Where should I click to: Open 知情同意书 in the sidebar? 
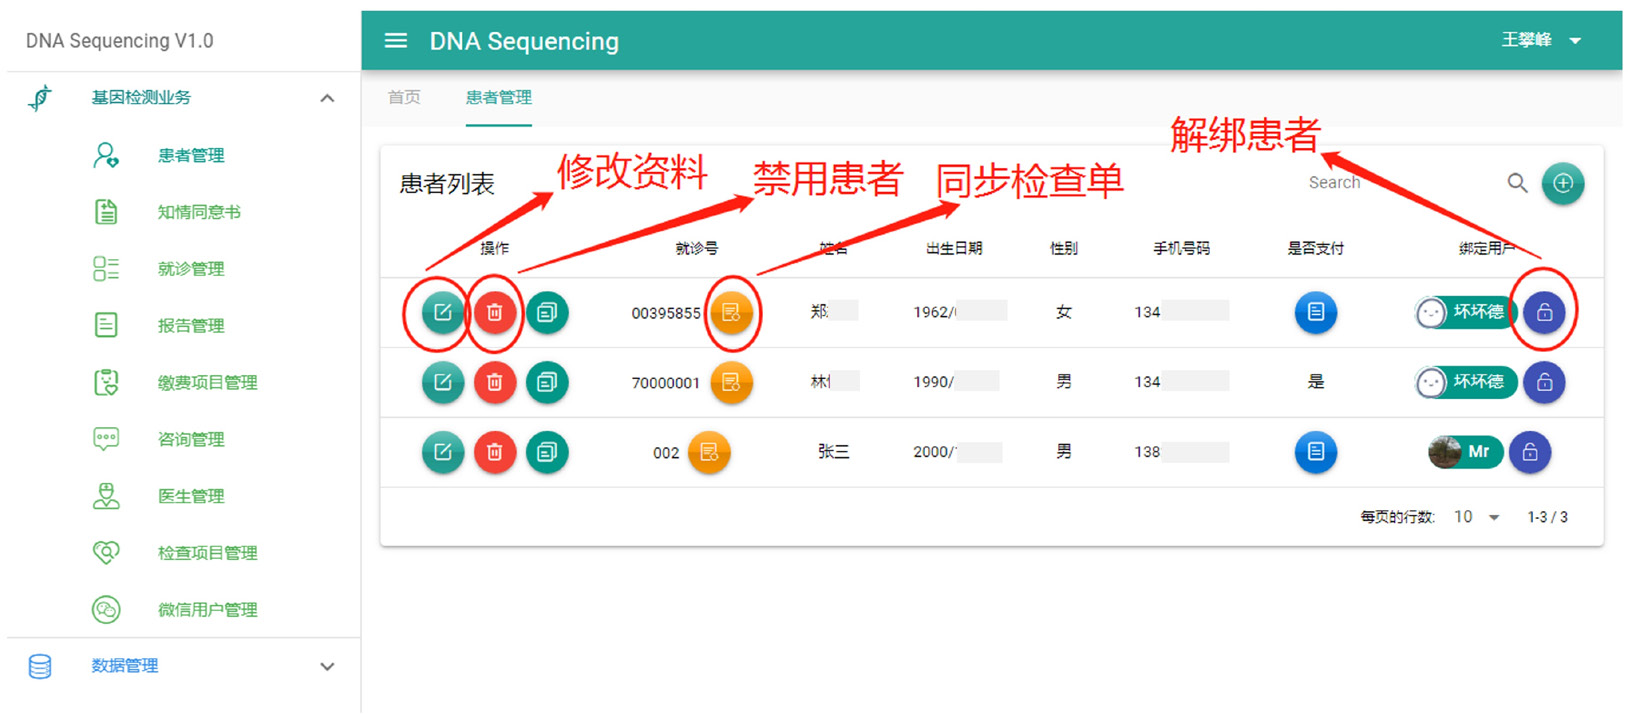(198, 212)
